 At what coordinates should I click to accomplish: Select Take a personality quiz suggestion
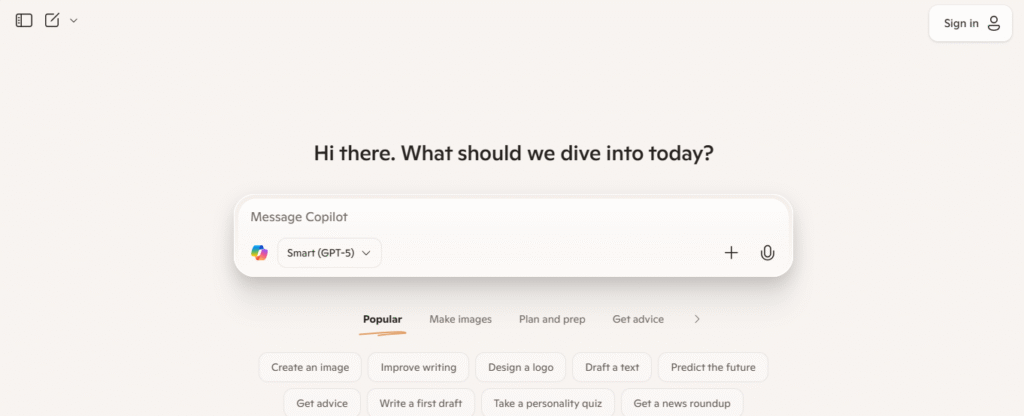click(546, 403)
